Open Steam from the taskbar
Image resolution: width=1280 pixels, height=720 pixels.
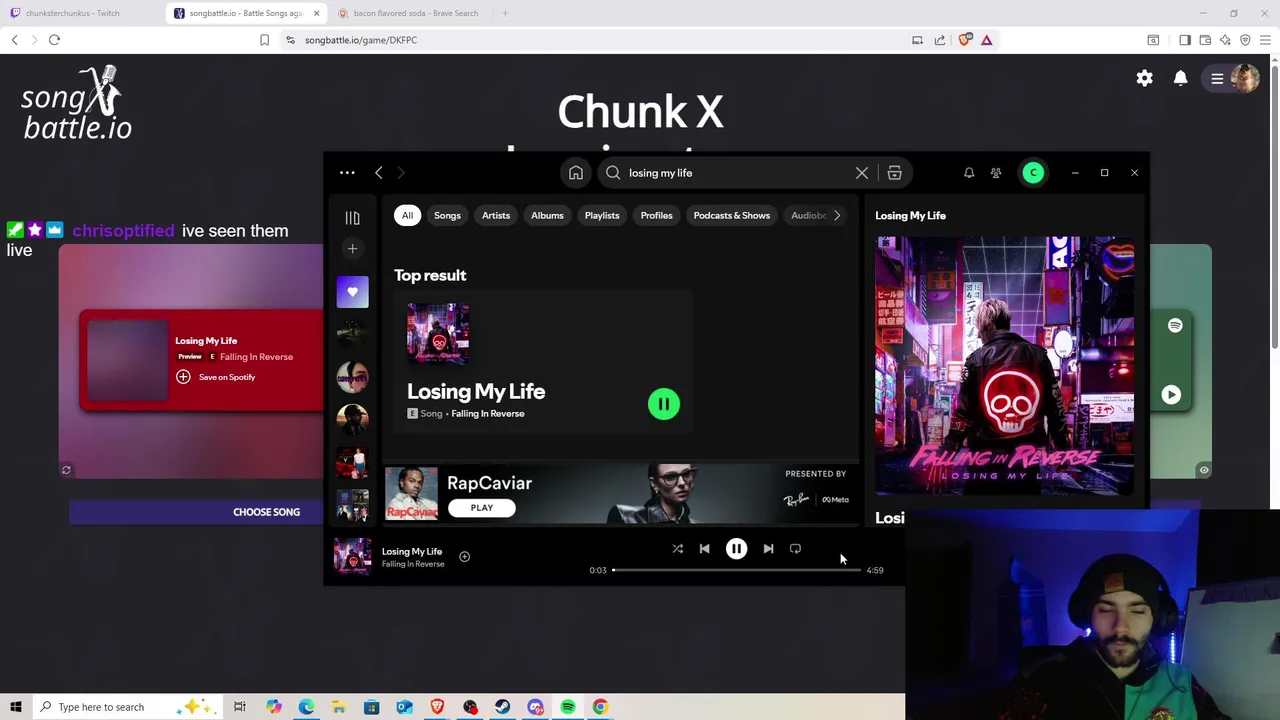503,707
